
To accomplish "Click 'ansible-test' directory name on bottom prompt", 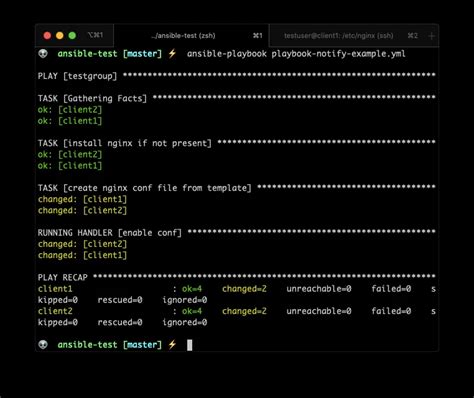I will [87, 345].
